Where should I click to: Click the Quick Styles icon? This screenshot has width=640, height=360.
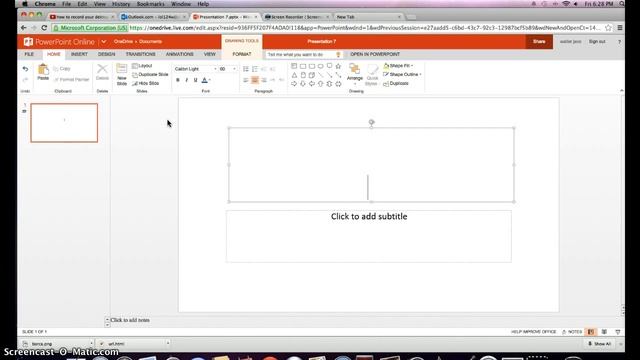tap(372, 70)
